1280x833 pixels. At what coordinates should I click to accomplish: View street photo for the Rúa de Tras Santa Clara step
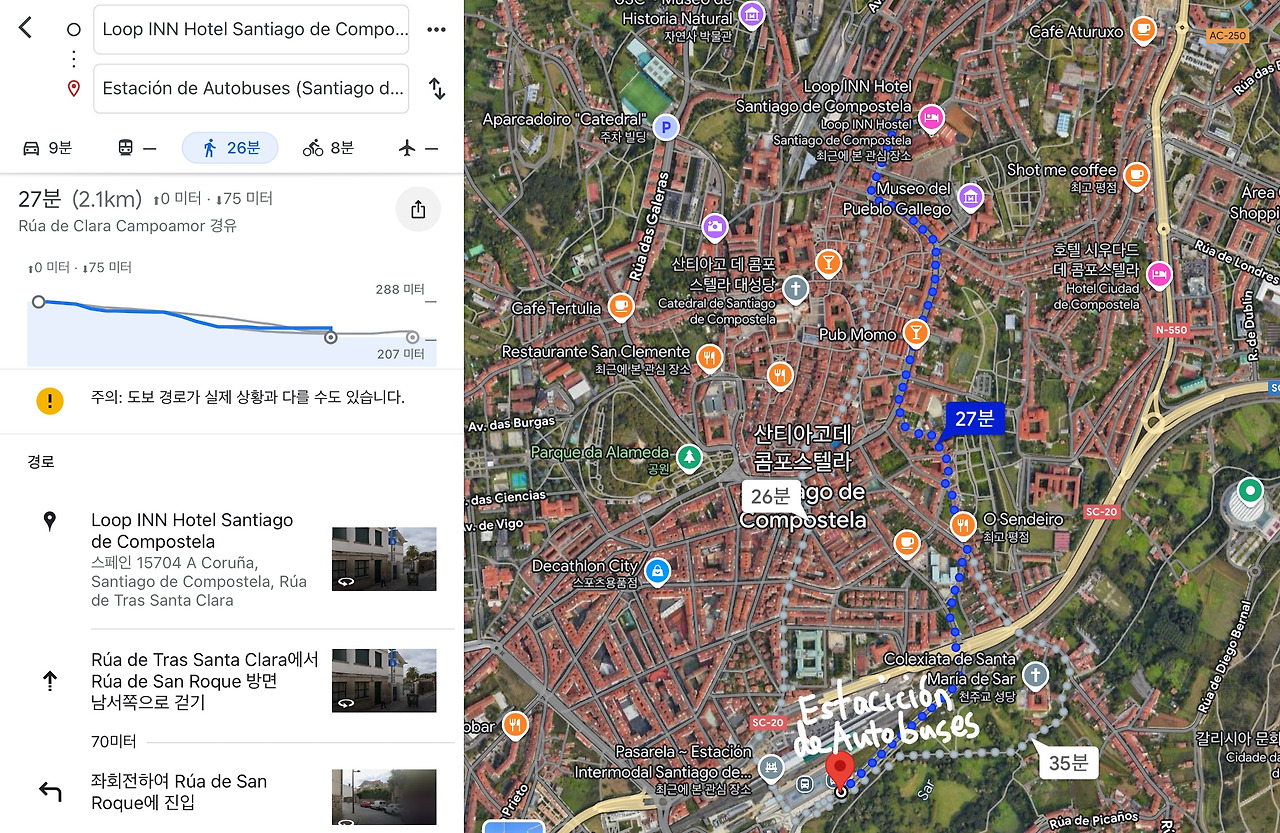click(x=384, y=680)
